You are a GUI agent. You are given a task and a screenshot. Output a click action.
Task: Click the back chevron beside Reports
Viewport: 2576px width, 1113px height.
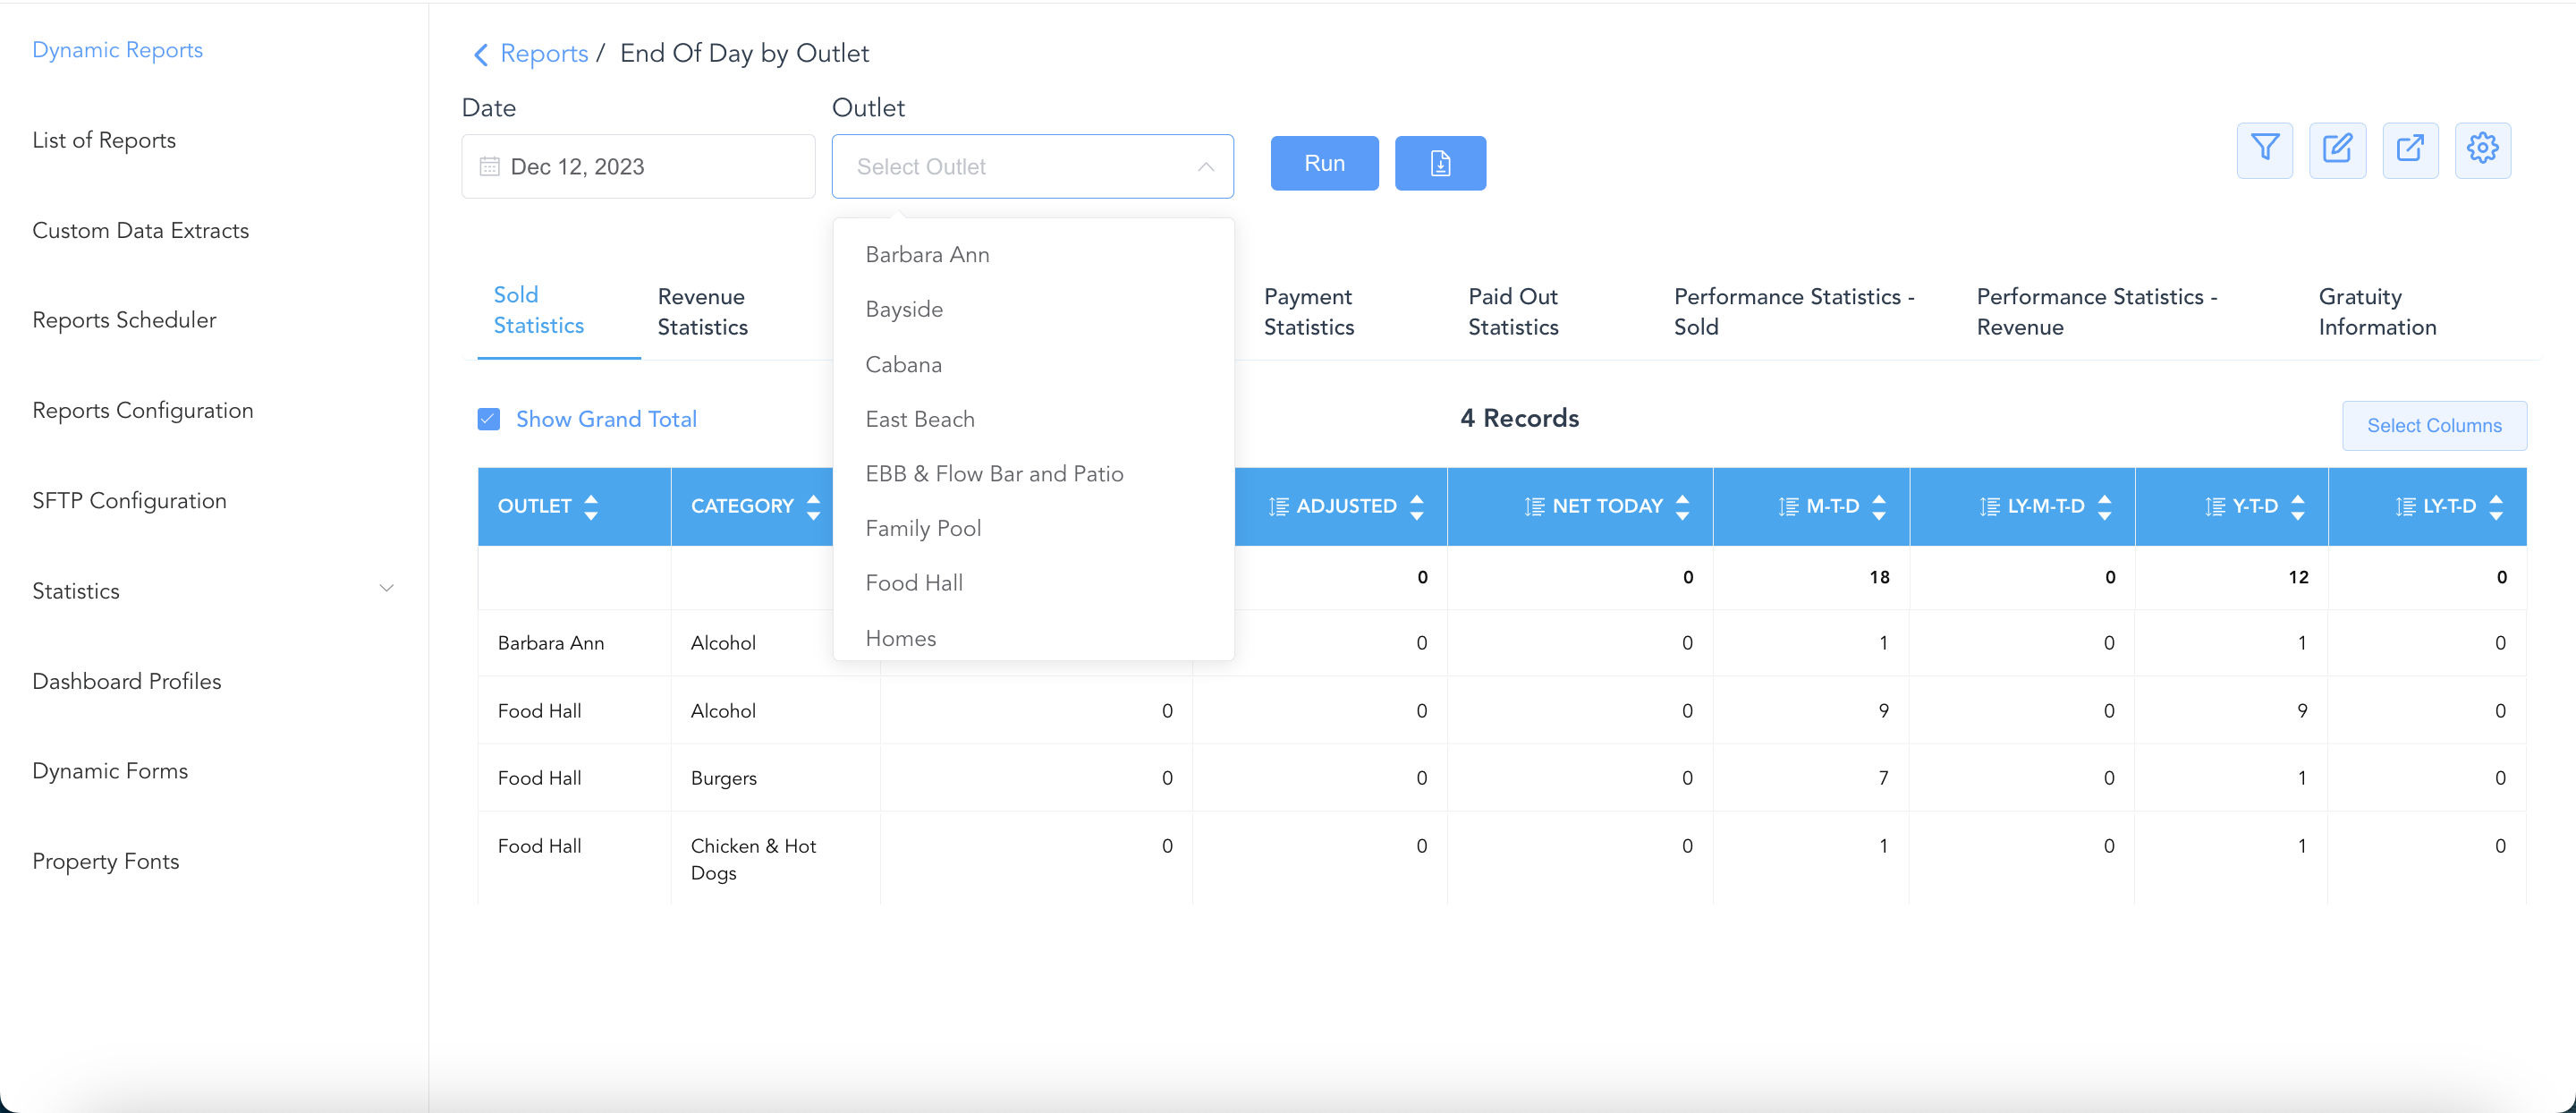[x=481, y=54]
